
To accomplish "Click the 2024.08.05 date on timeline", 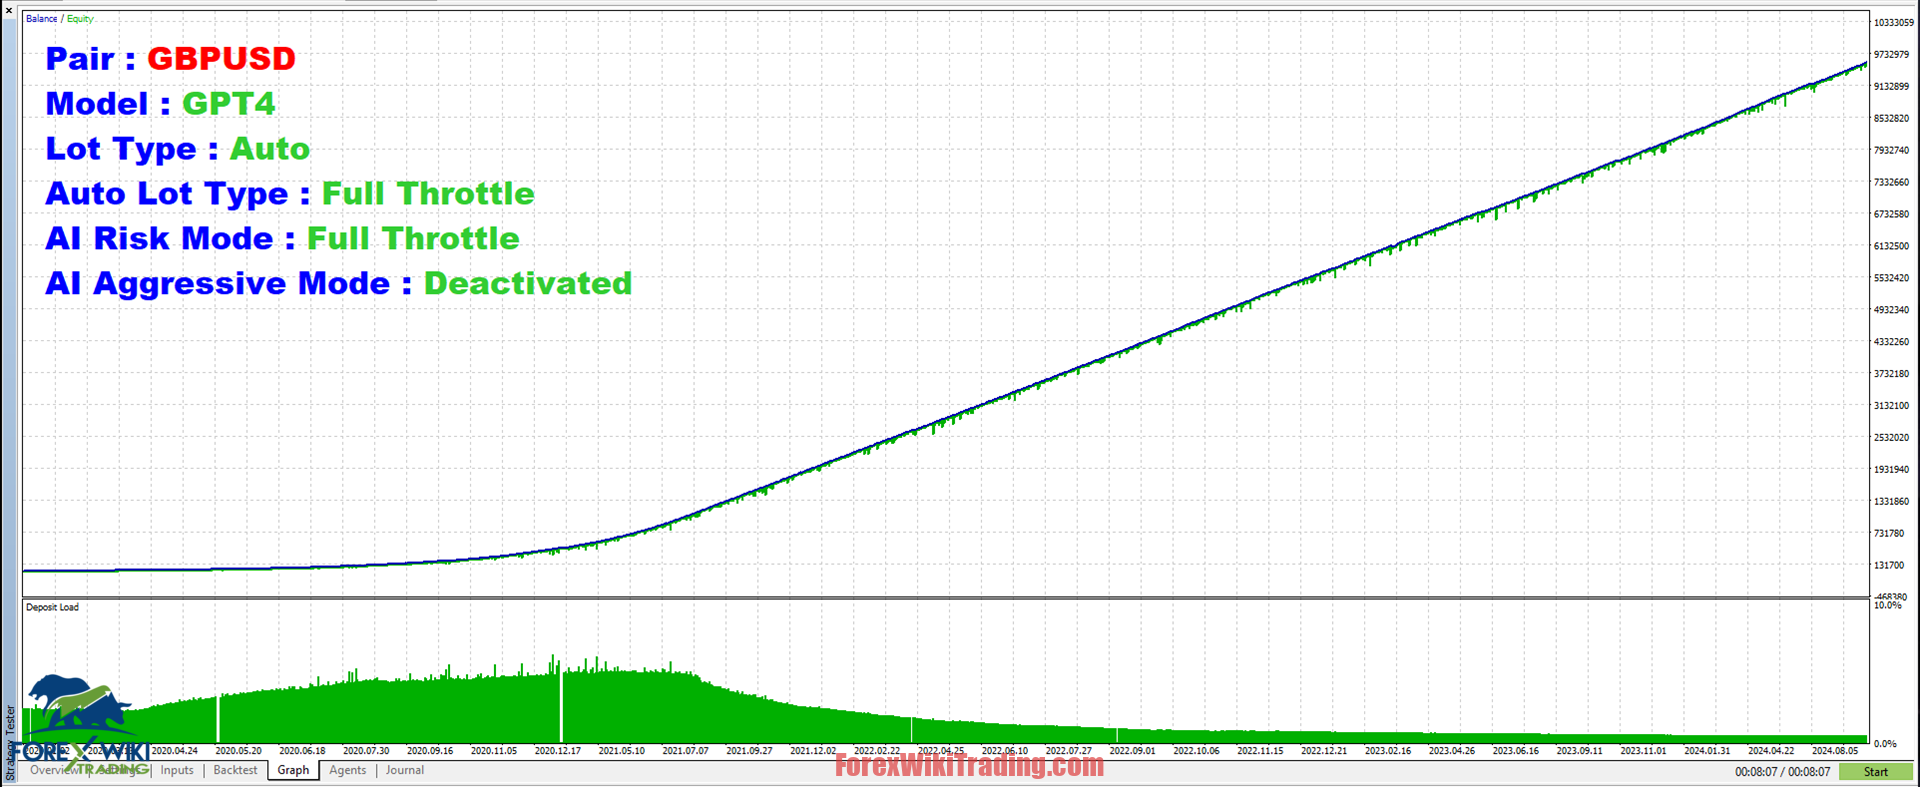I will click(x=1834, y=751).
